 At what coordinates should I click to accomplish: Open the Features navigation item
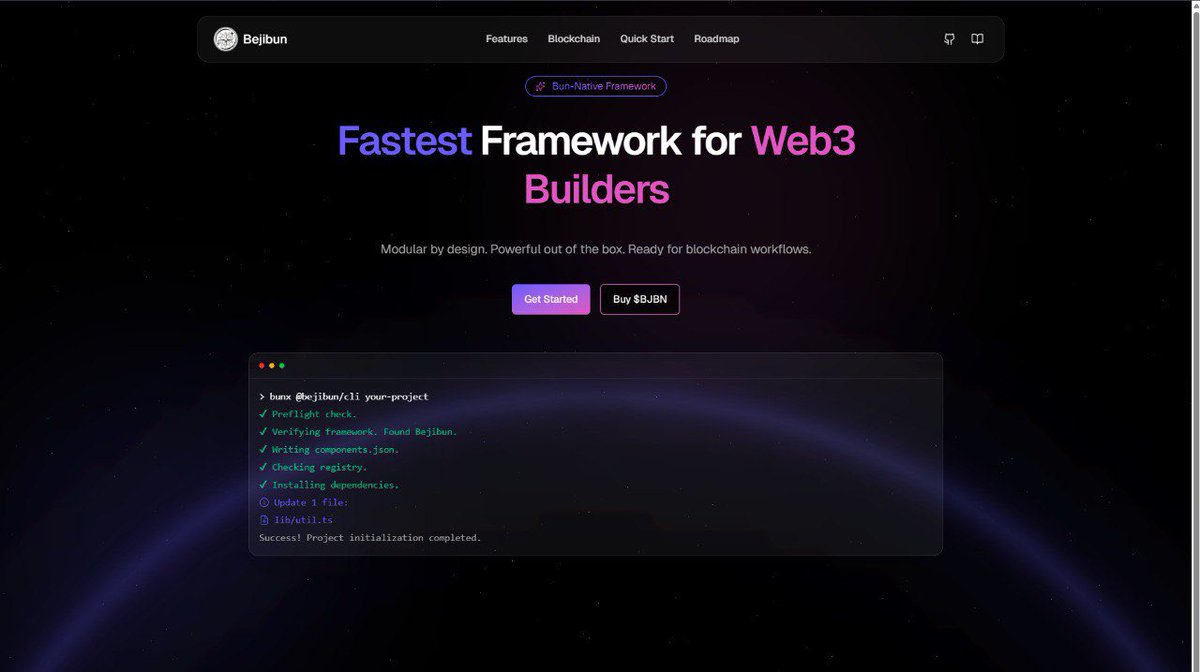506,38
